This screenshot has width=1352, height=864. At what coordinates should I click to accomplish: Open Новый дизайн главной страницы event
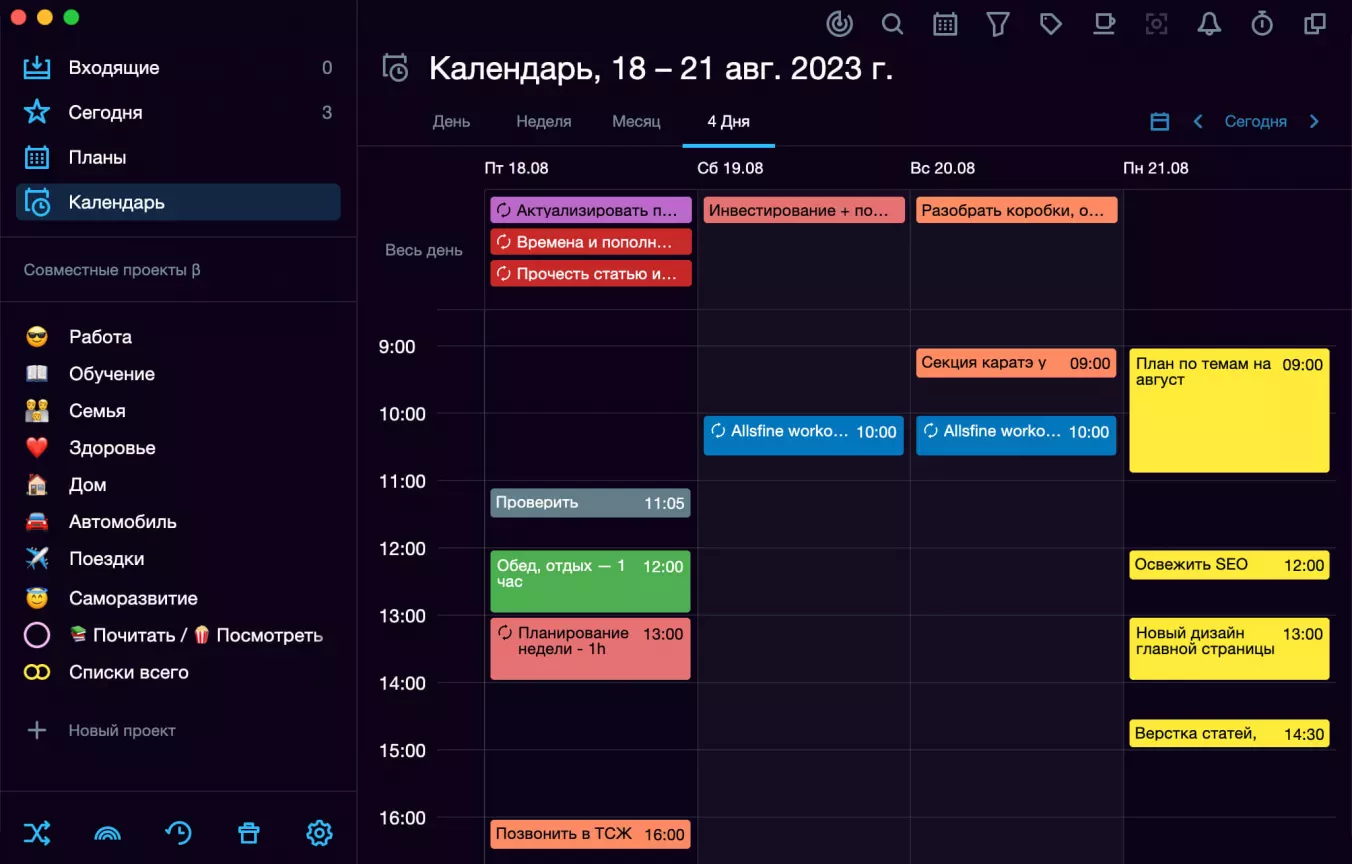[x=1229, y=649]
